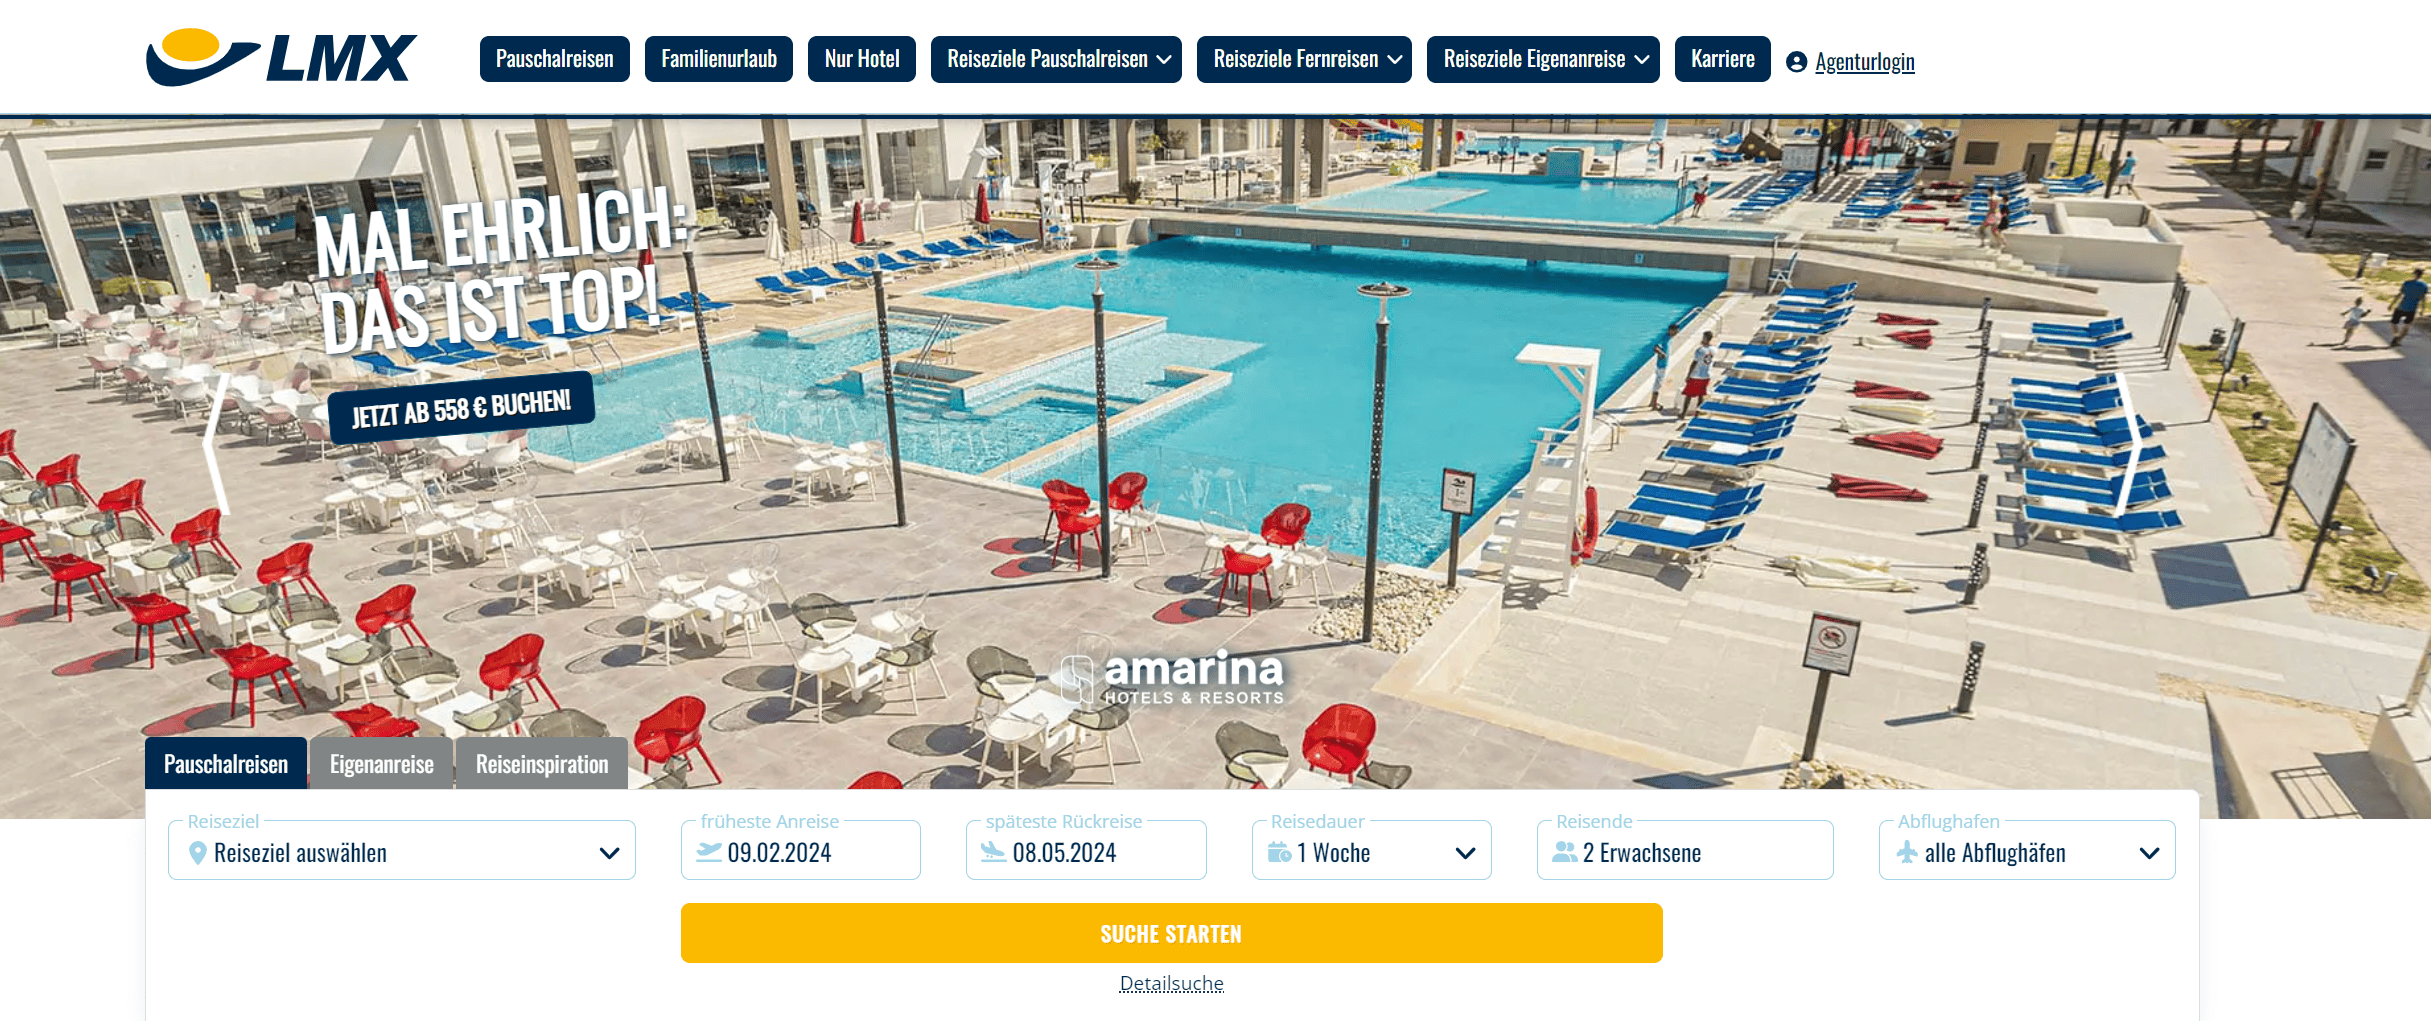The image size is (2431, 1021).
Task: Click the Agenturlogin user icon
Action: [x=1796, y=62]
